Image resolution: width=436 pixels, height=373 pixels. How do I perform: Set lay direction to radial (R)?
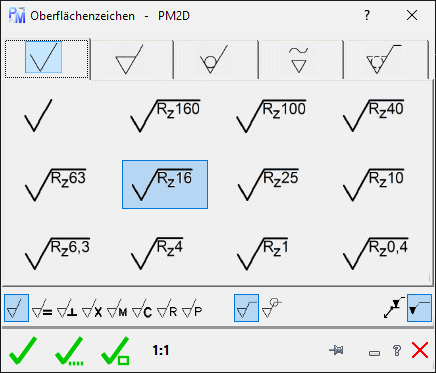click(167, 308)
